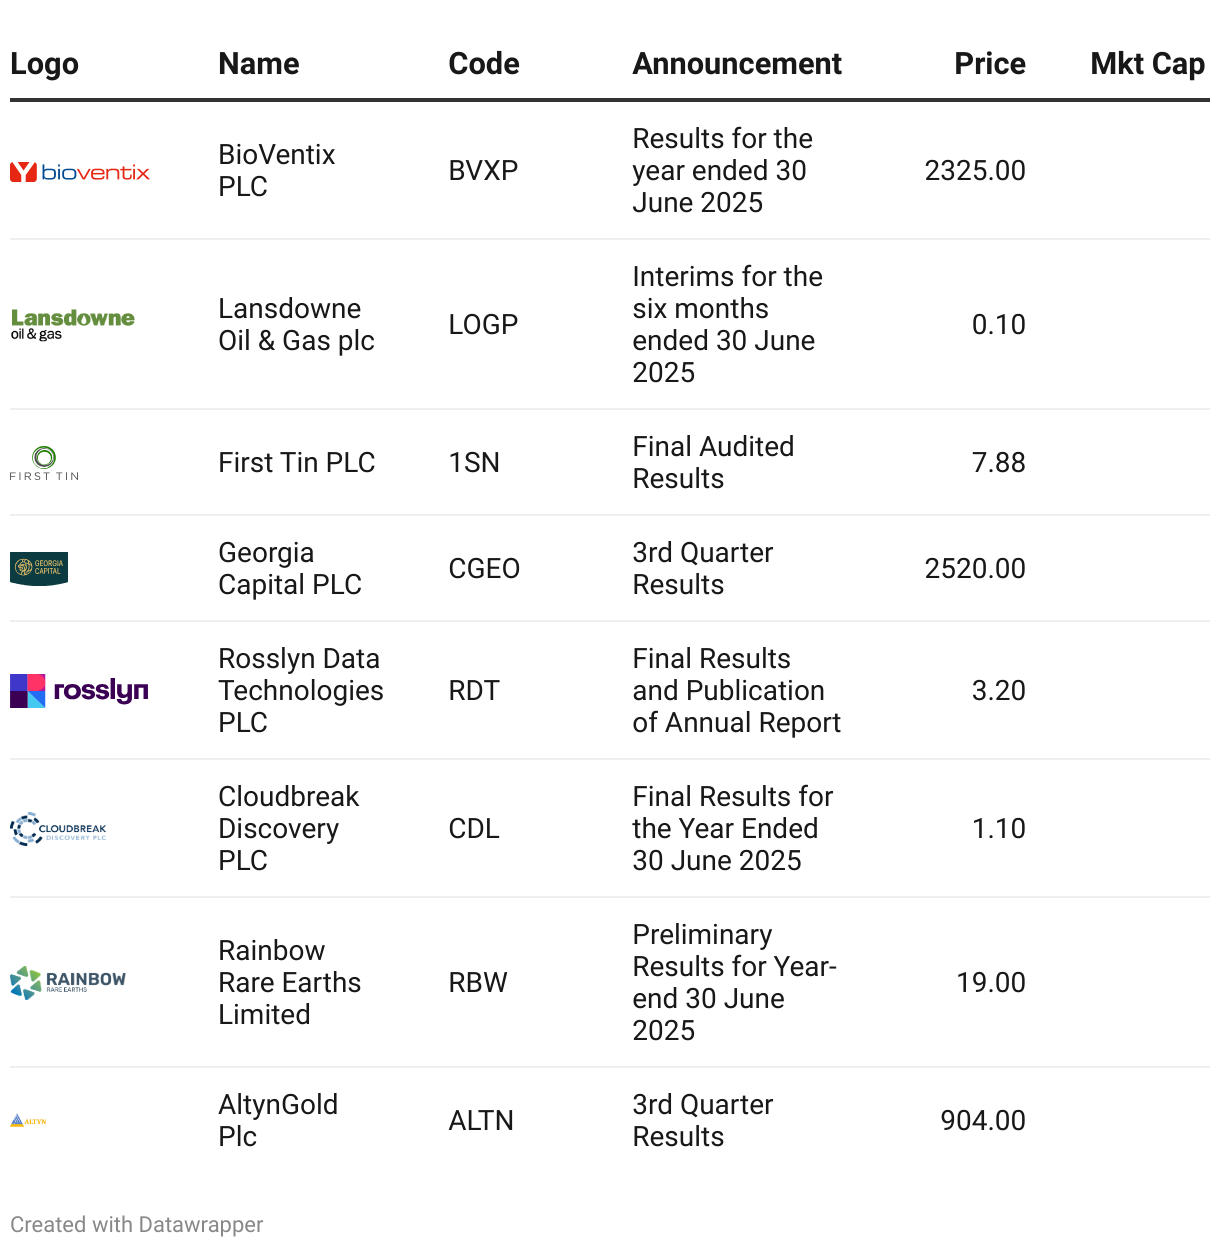
Task: Open Georgia Capital 3rd Quarter Results announcement
Action: tap(702, 568)
